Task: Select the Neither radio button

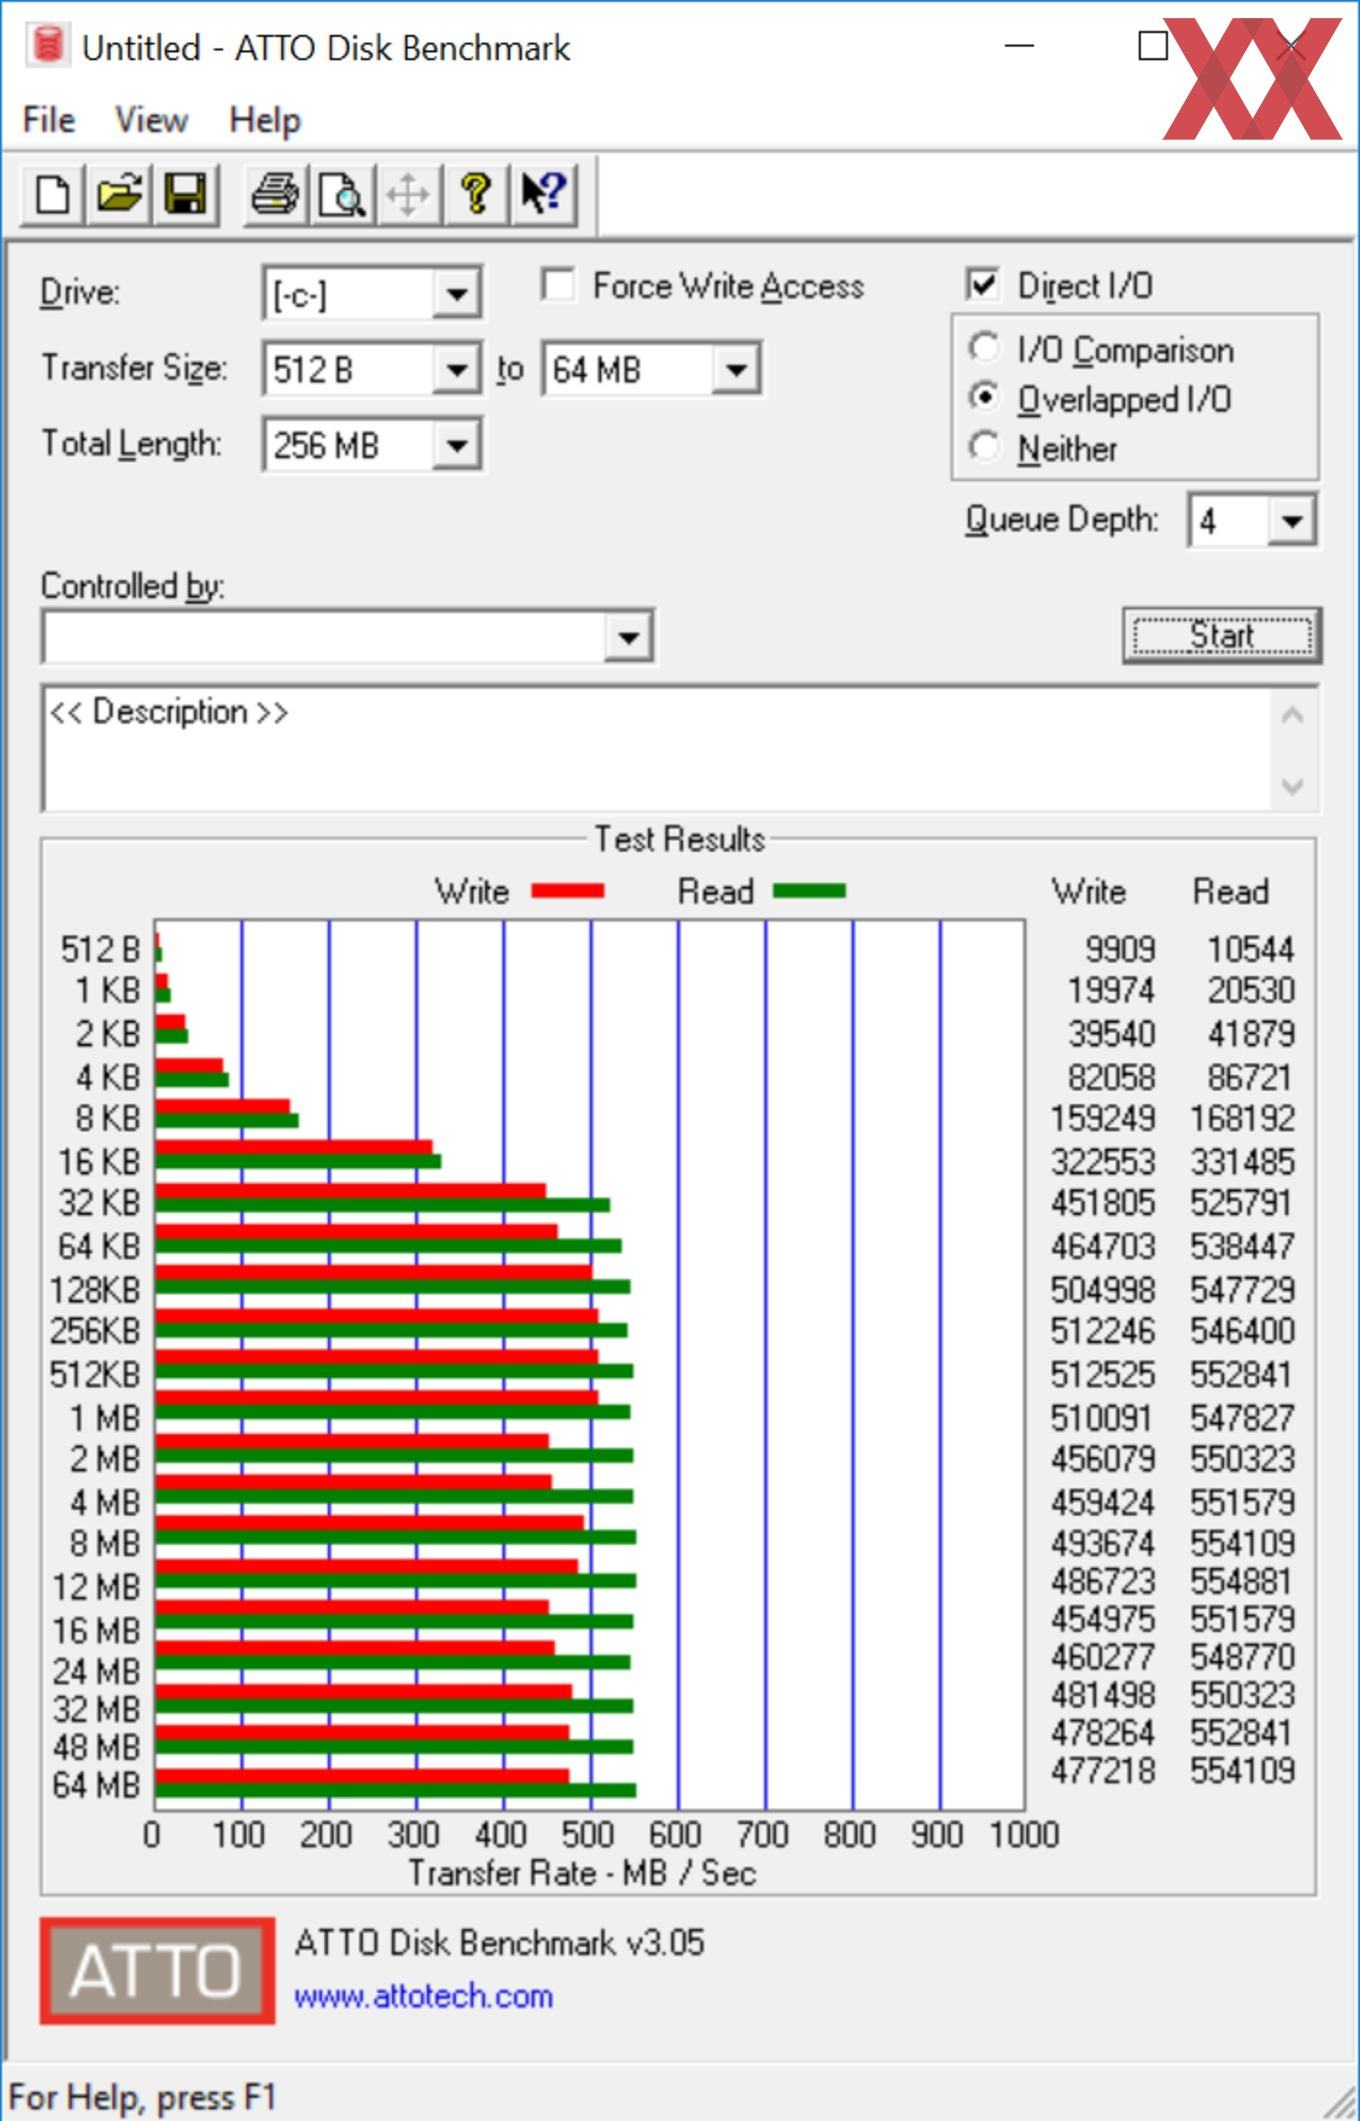Action: pos(984,446)
